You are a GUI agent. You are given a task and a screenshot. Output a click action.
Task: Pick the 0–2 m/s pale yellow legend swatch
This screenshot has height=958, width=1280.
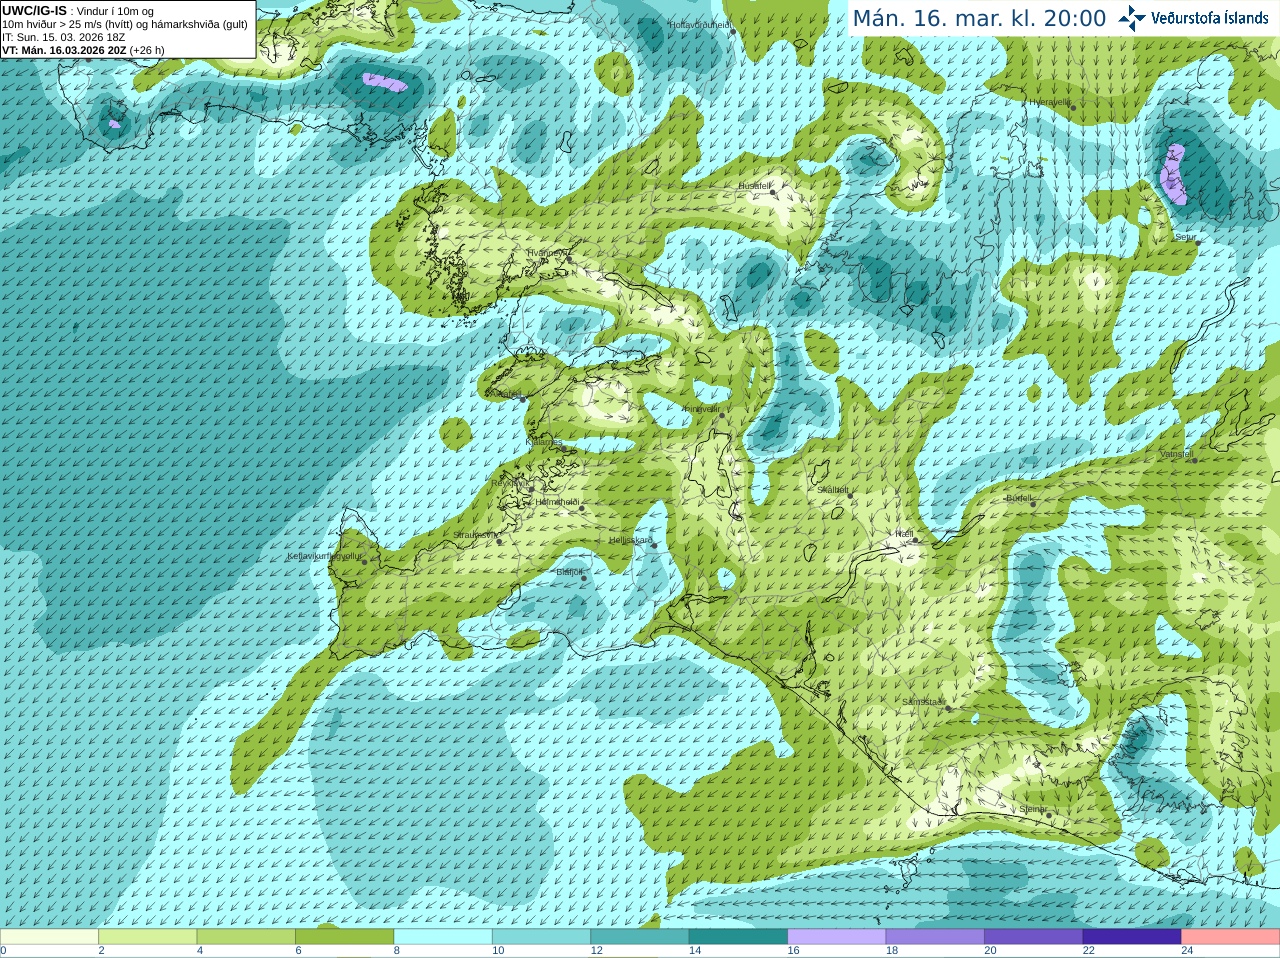(49, 937)
